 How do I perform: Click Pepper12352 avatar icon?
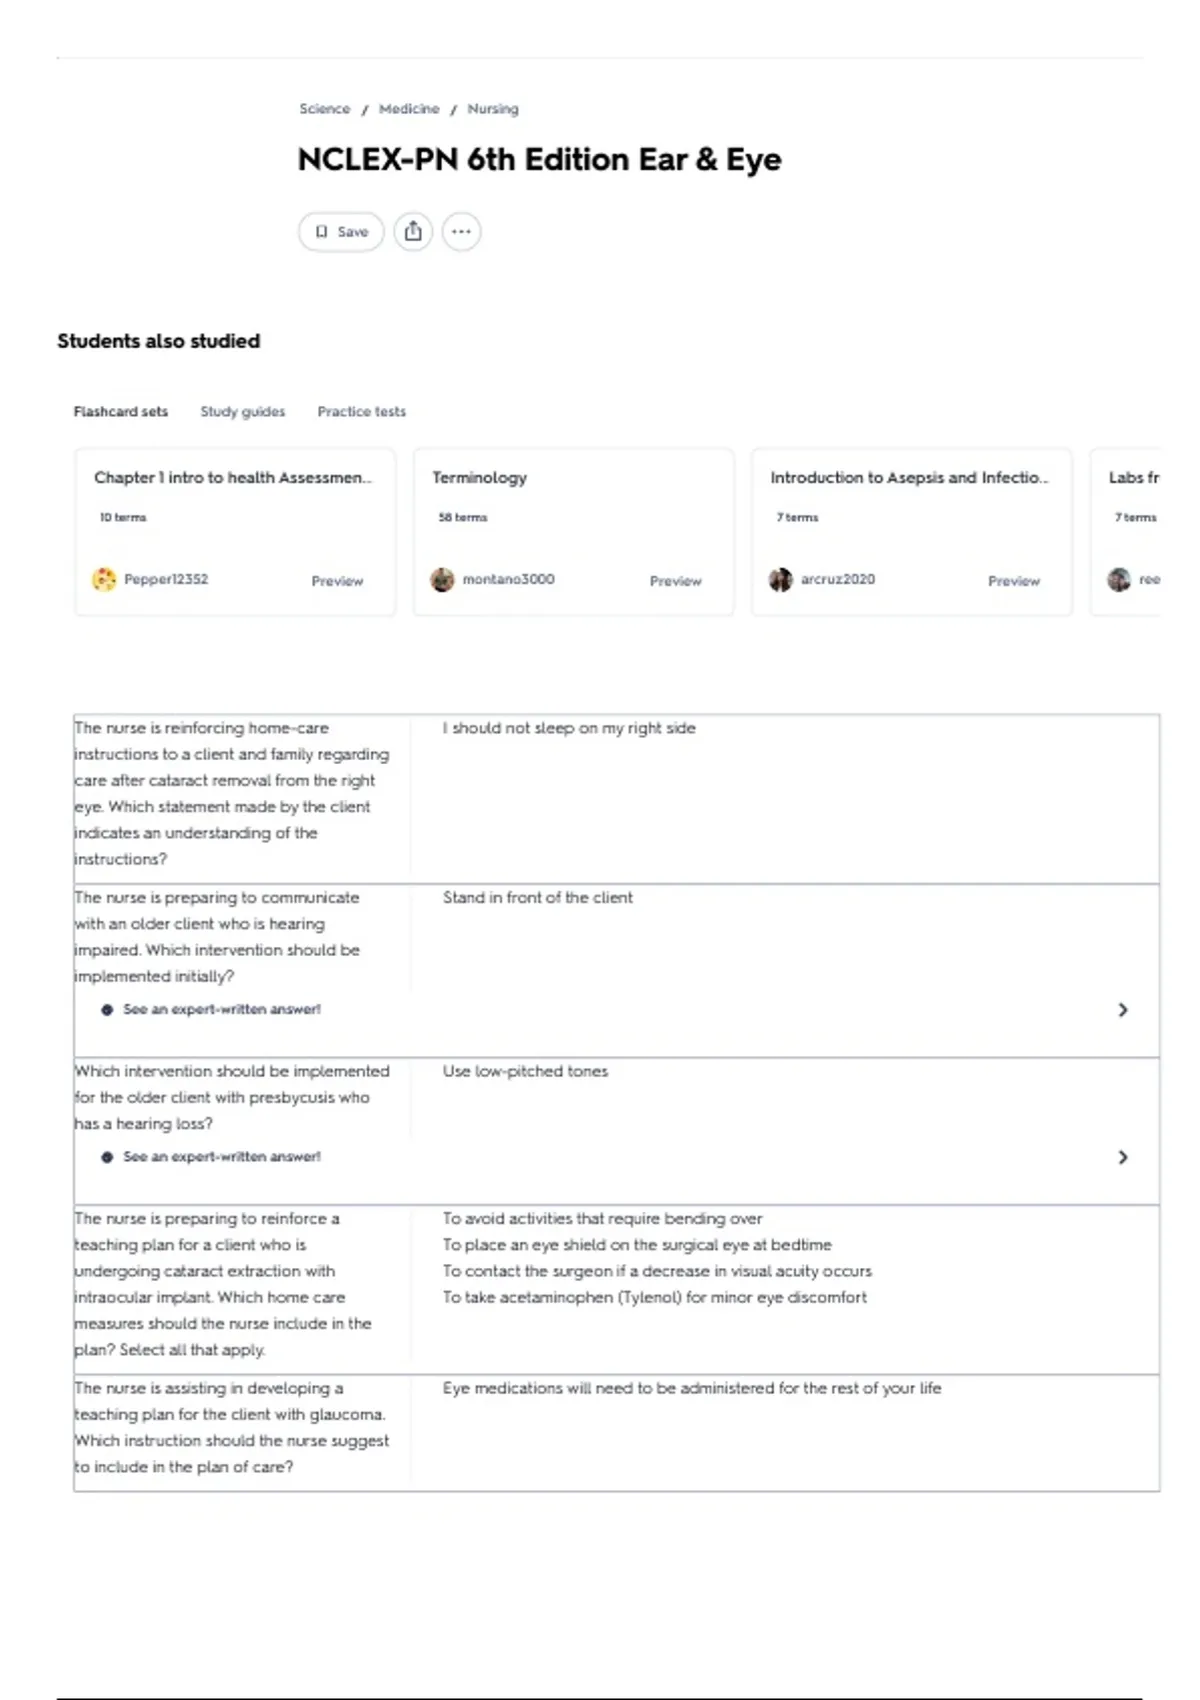(104, 579)
